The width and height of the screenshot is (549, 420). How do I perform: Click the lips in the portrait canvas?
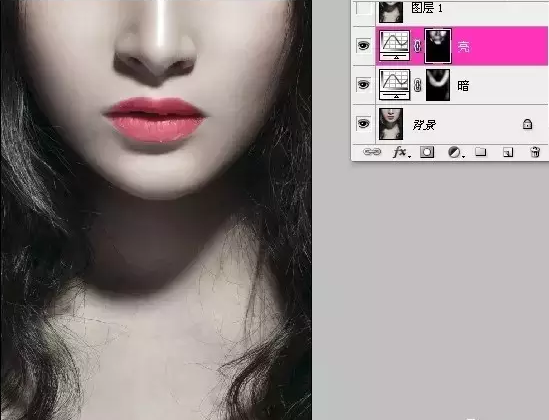click(154, 121)
